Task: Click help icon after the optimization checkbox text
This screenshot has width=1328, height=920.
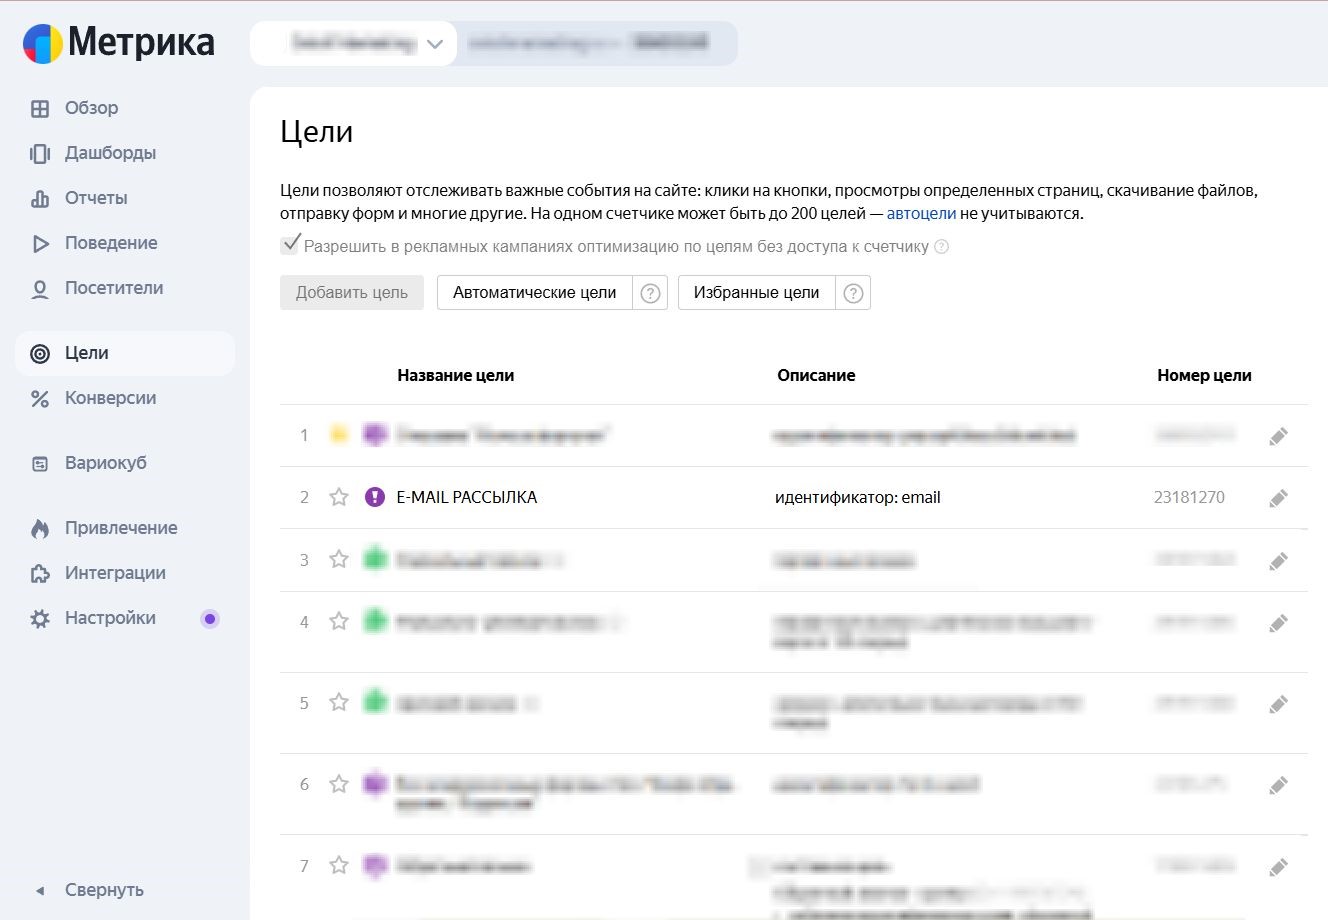Action: 941,247
